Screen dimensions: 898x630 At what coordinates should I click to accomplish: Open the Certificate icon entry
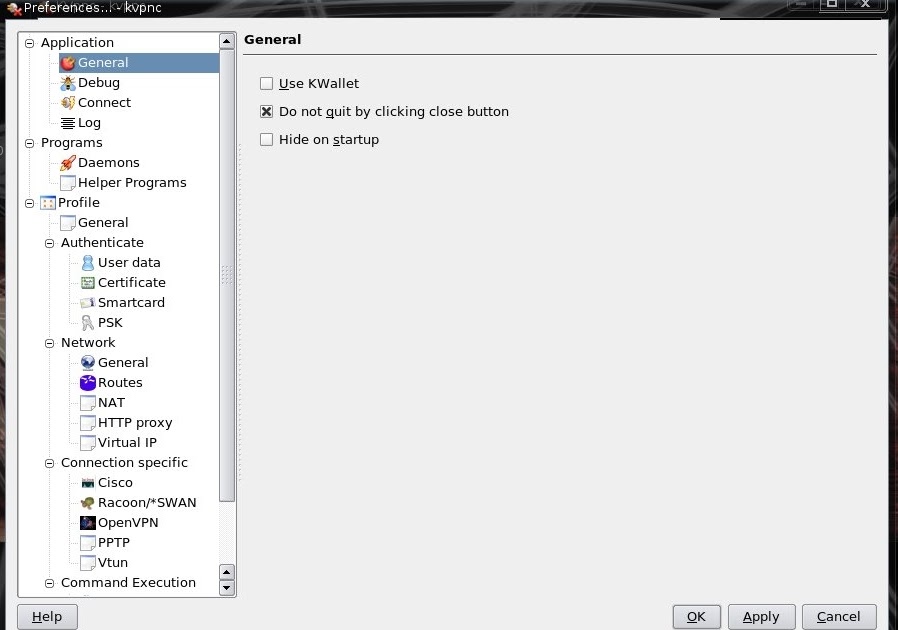pyautogui.click(x=88, y=283)
